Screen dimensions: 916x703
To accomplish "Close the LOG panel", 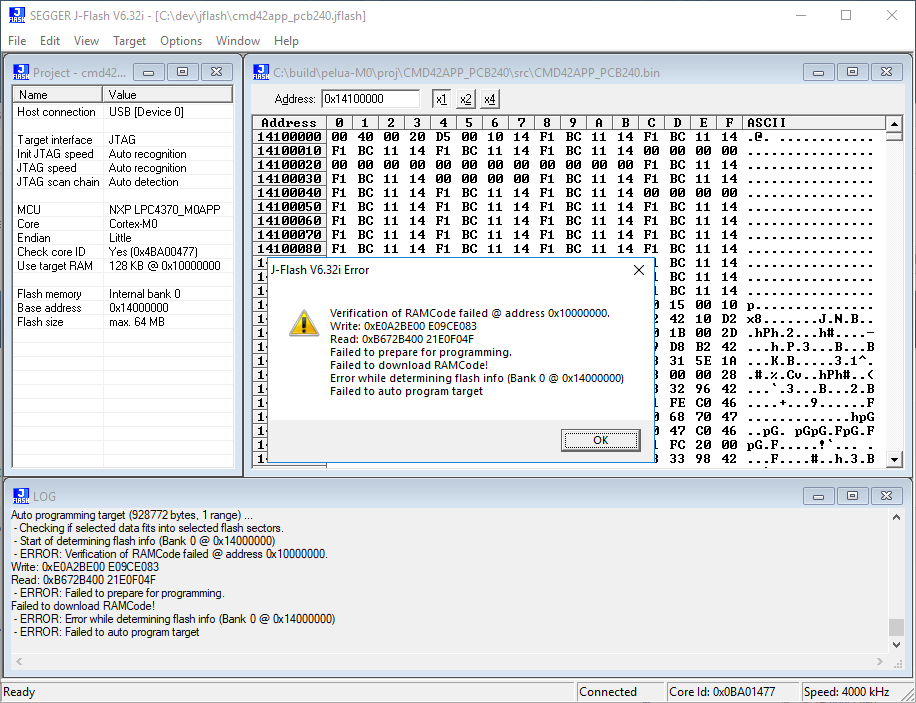I will tap(887, 496).
